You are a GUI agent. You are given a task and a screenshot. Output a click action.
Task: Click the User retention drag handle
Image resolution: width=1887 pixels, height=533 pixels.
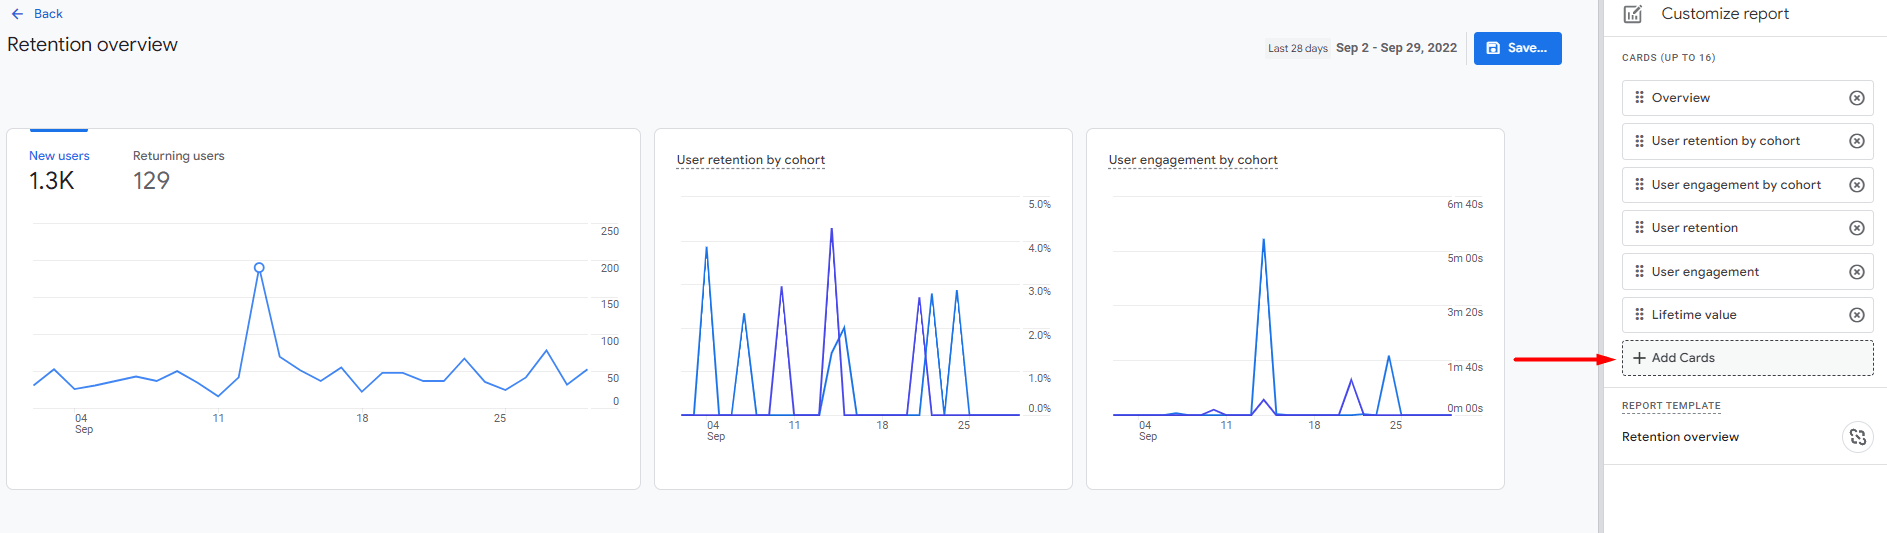[1639, 227]
